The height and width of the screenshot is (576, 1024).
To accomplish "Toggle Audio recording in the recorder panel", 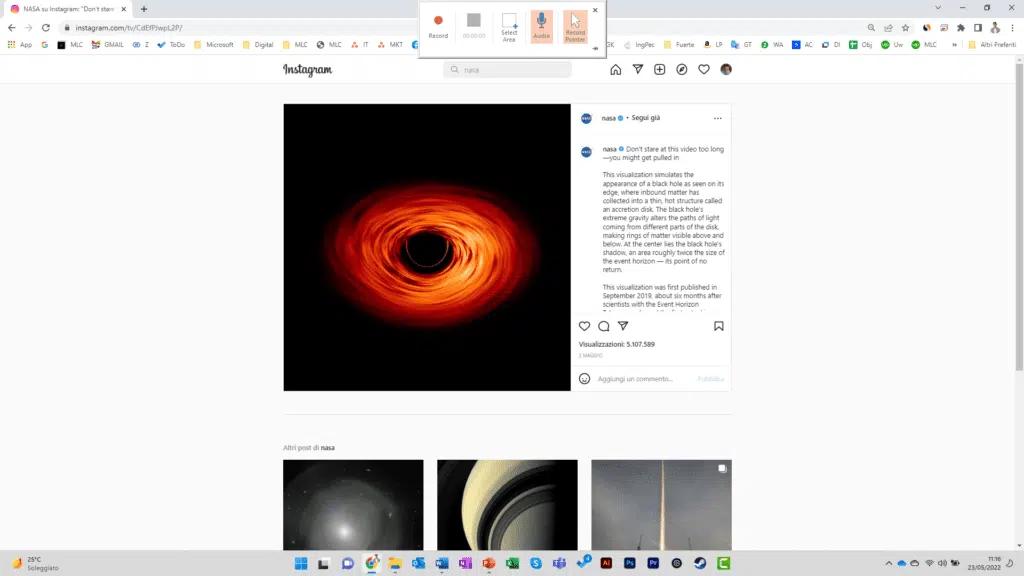I will pyautogui.click(x=541, y=26).
